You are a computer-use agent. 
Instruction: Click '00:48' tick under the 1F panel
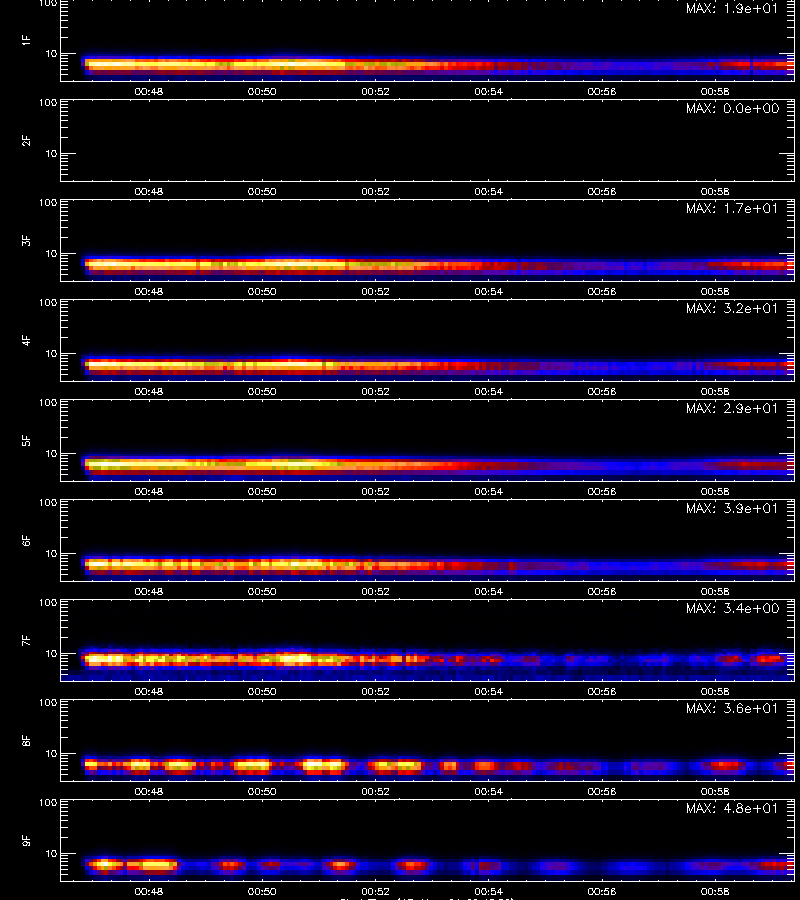(x=149, y=92)
